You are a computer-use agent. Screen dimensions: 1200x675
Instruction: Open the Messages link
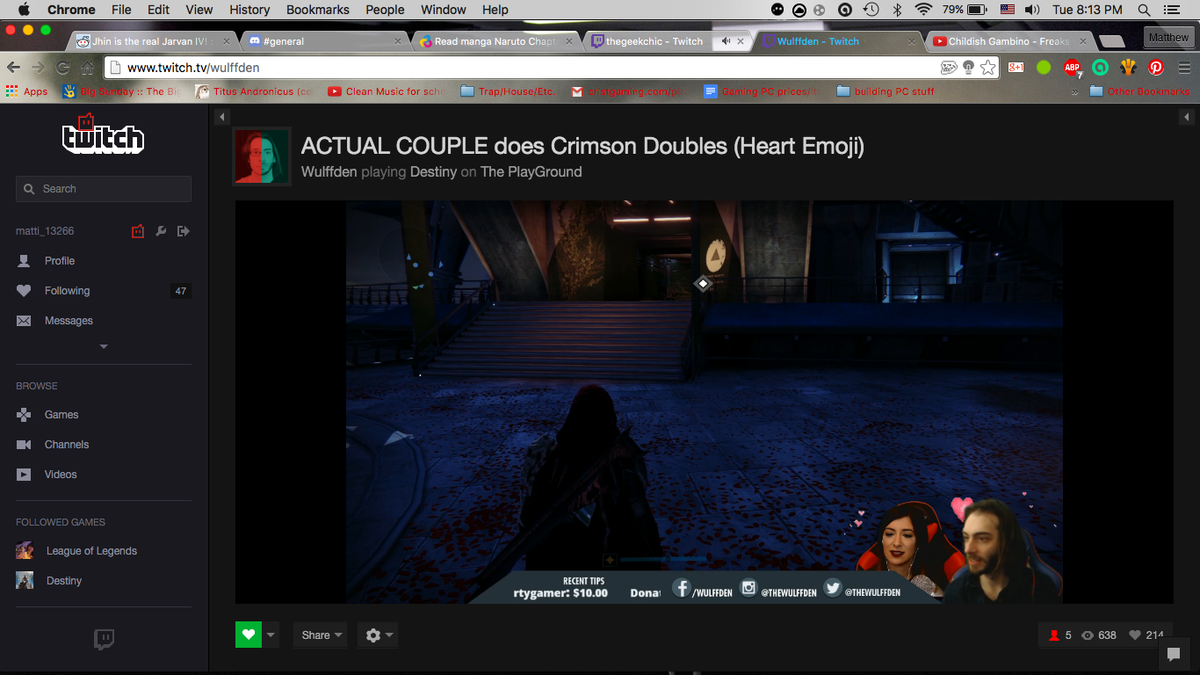[69, 321]
